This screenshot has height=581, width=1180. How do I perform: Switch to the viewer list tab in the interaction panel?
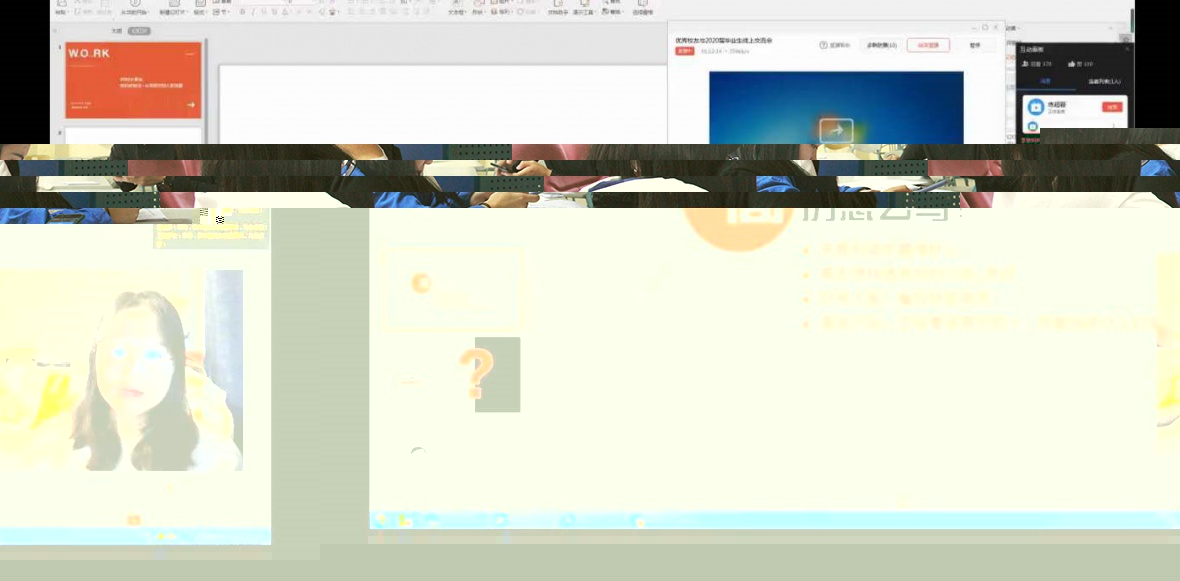coord(1103,81)
